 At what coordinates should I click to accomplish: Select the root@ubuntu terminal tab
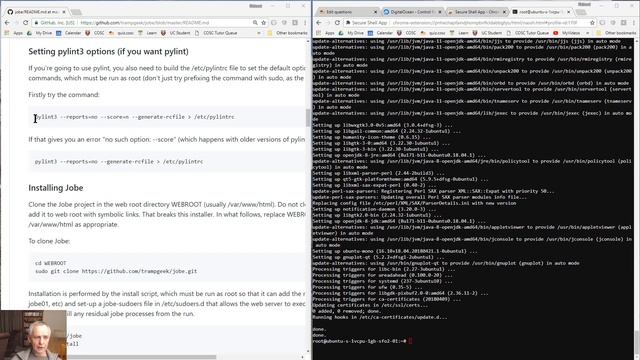tap(541, 12)
